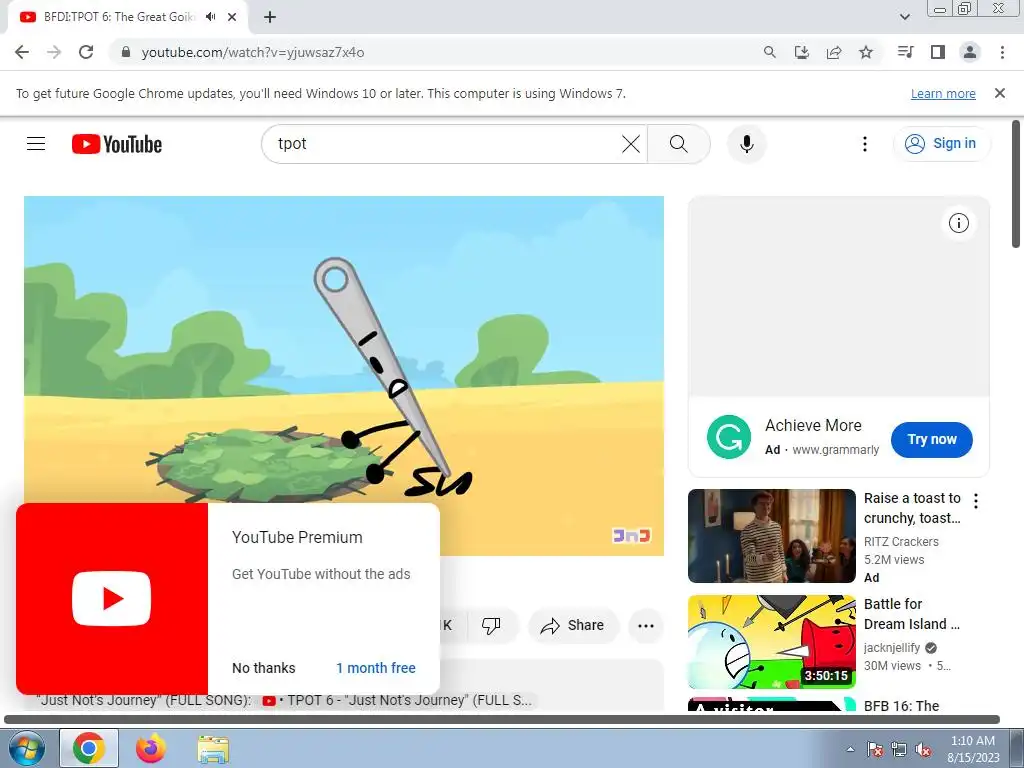Dismiss the Chrome update infobar
The height and width of the screenshot is (768, 1024).
pyautogui.click(x=1000, y=93)
